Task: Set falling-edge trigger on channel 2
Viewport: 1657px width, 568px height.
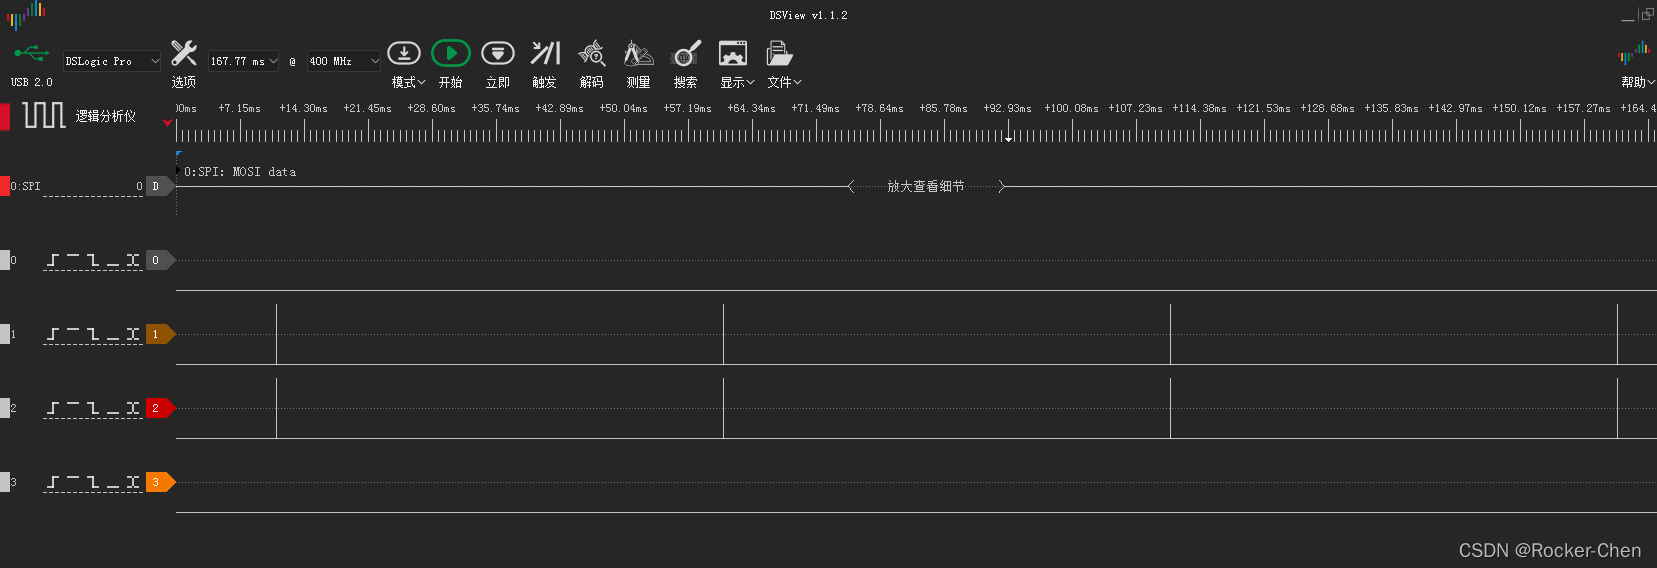Action: 93,408
